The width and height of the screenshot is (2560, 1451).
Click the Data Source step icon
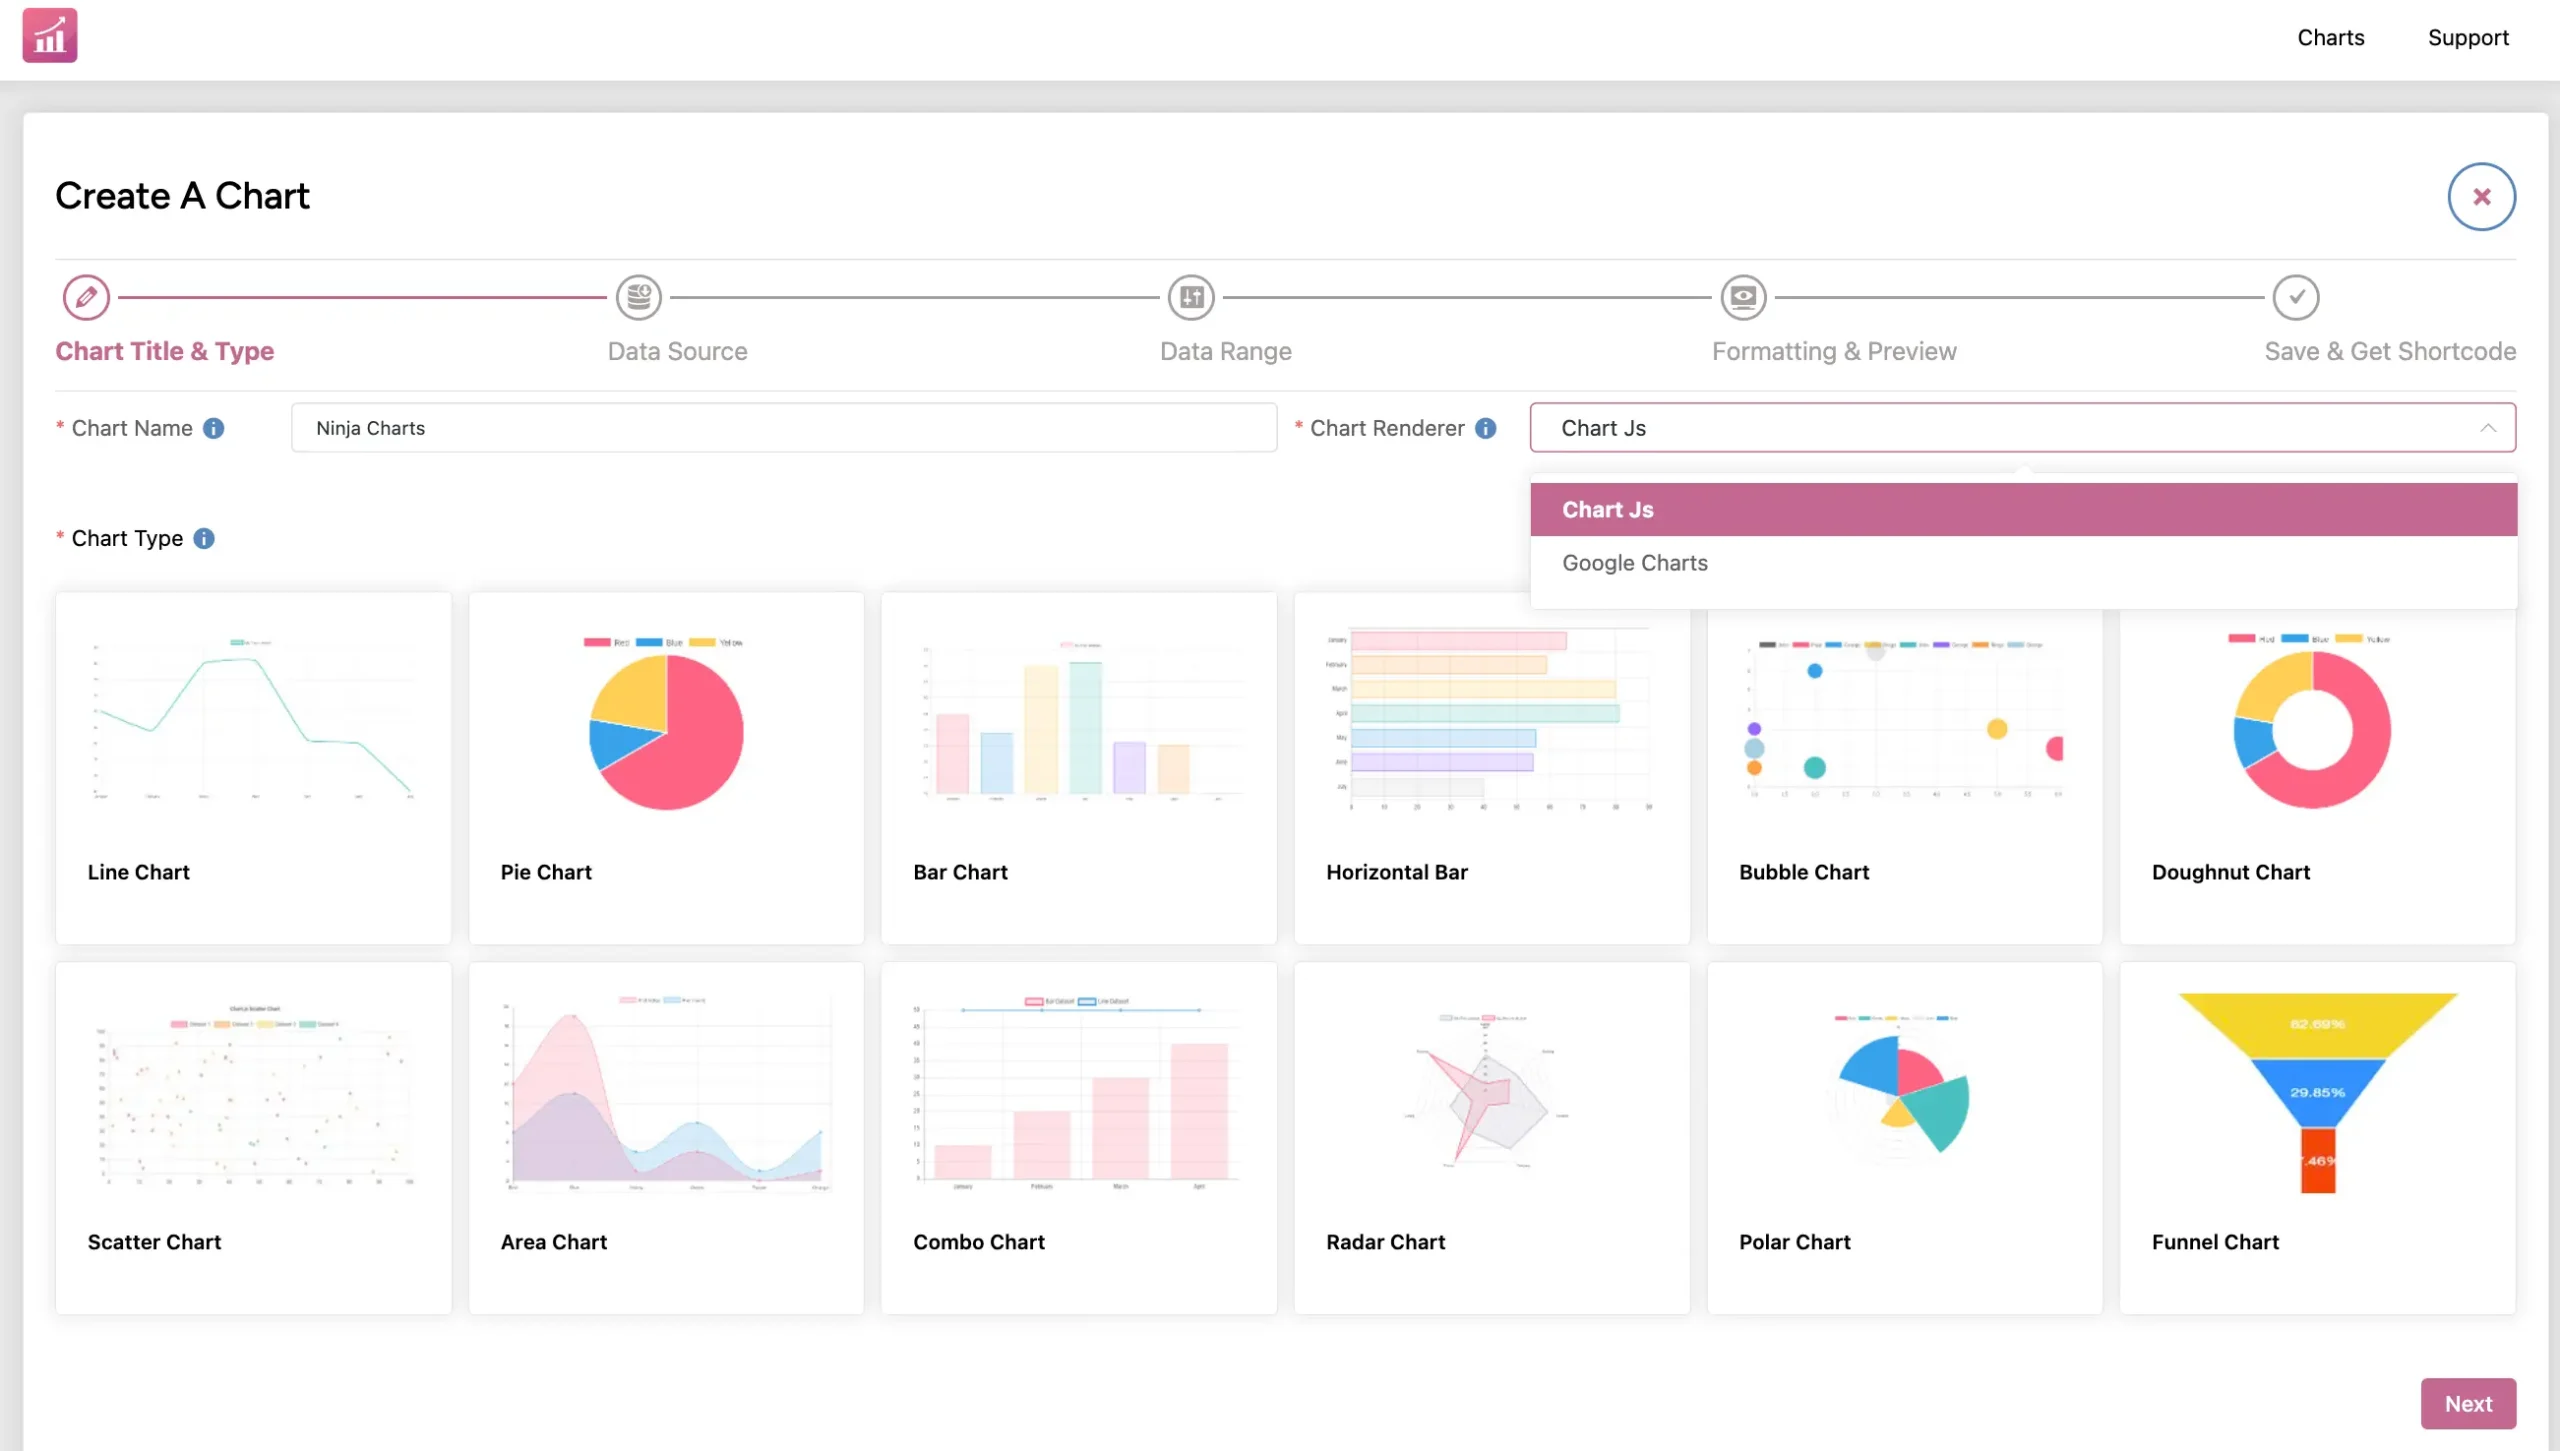[x=638, y=297]
